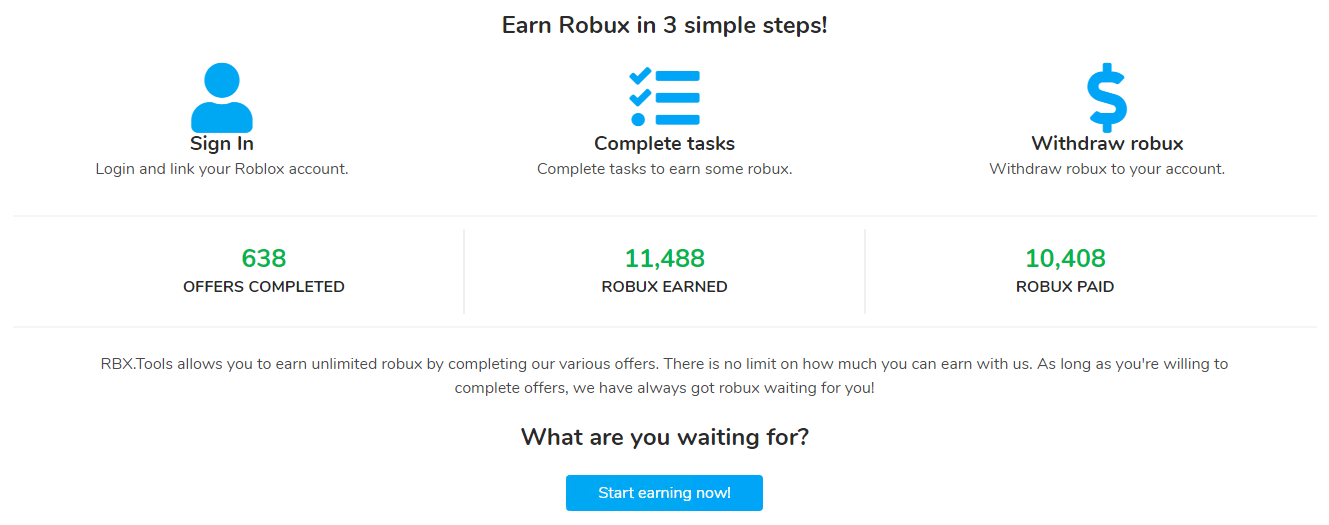Select the Complete tasks heading
This screenshot has height=525, width=1329.
pyautogui.click(x=664, y=143)
